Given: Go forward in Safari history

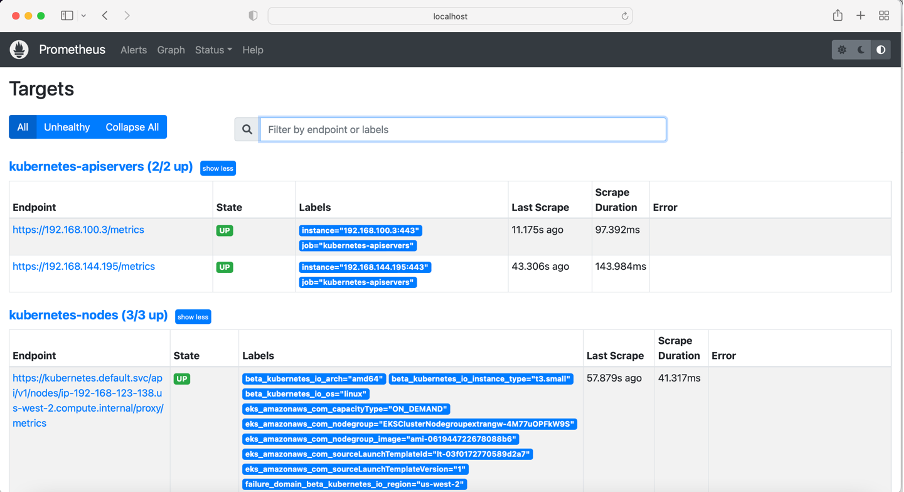Looking at the screenshot, I should coord(127,16).
